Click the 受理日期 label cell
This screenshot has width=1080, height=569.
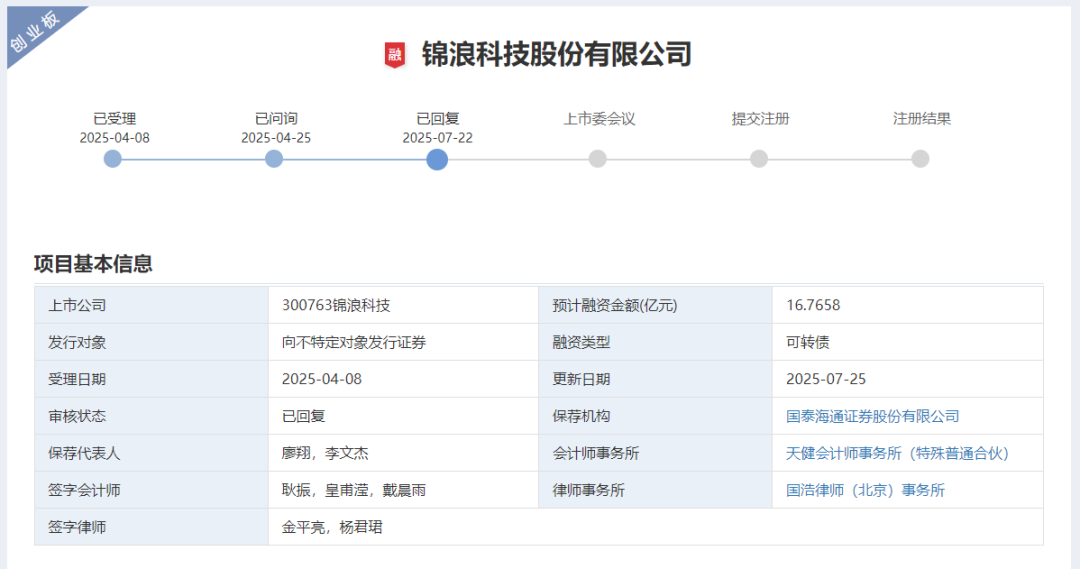coord(152,379)
